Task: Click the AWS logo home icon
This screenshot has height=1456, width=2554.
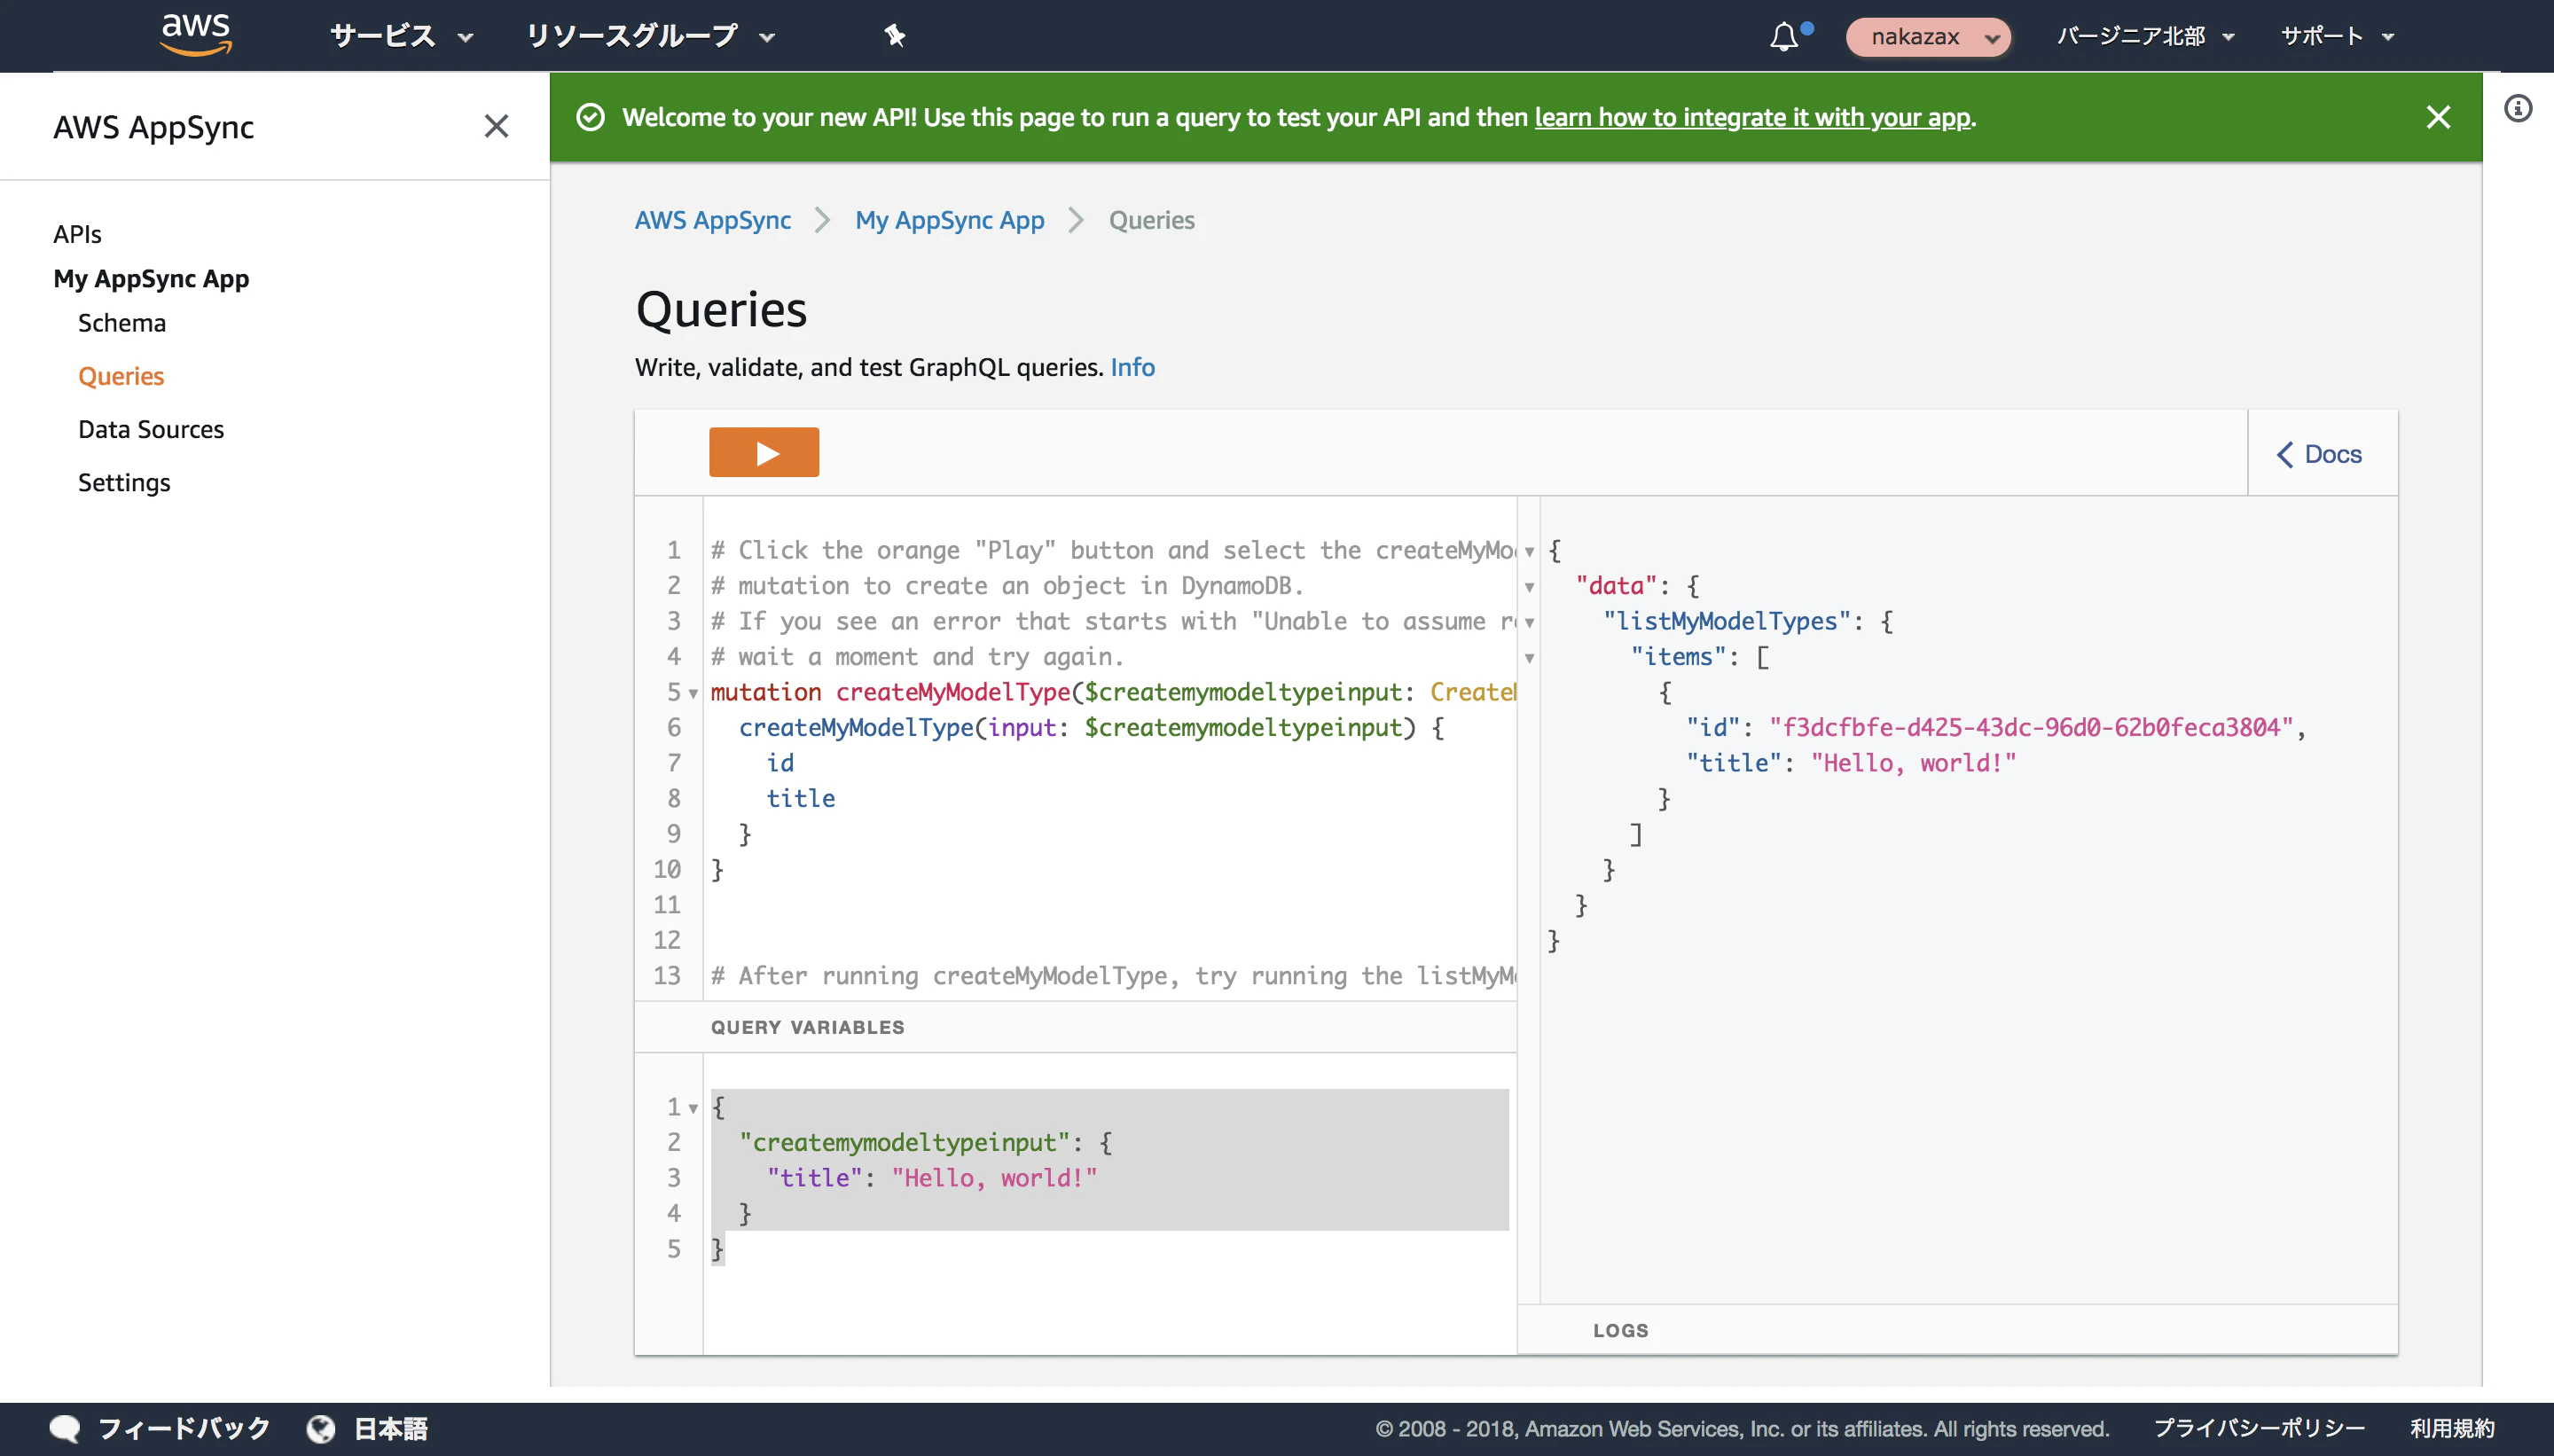Action: (x=196, y=35)
